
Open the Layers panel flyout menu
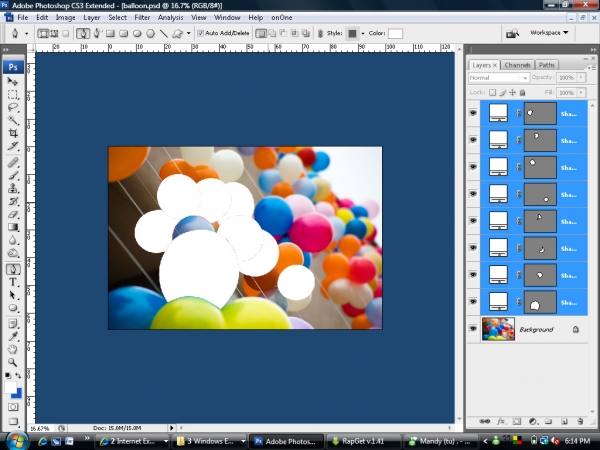pyautogui.click(x=592, y=67)
